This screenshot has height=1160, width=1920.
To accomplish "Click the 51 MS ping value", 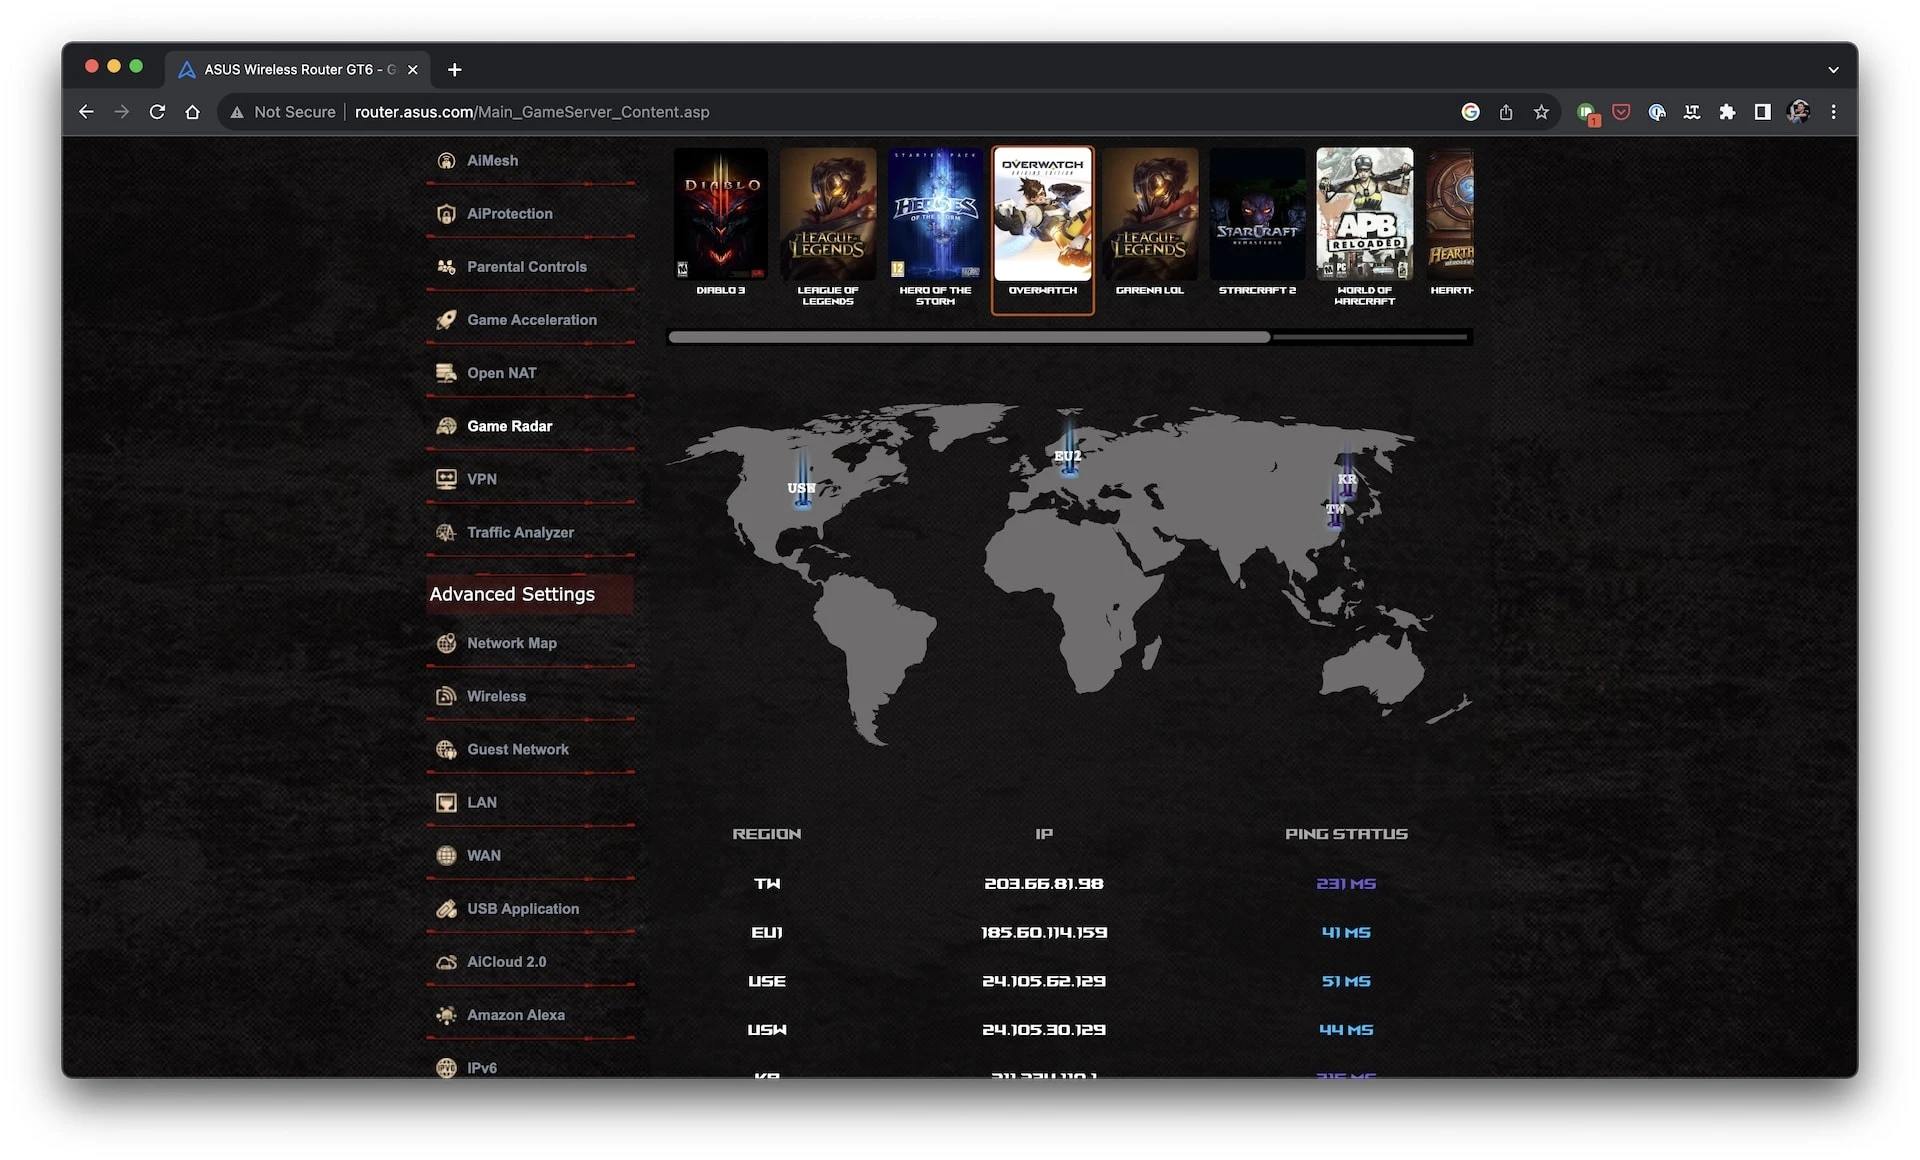I will point(1346,981).
